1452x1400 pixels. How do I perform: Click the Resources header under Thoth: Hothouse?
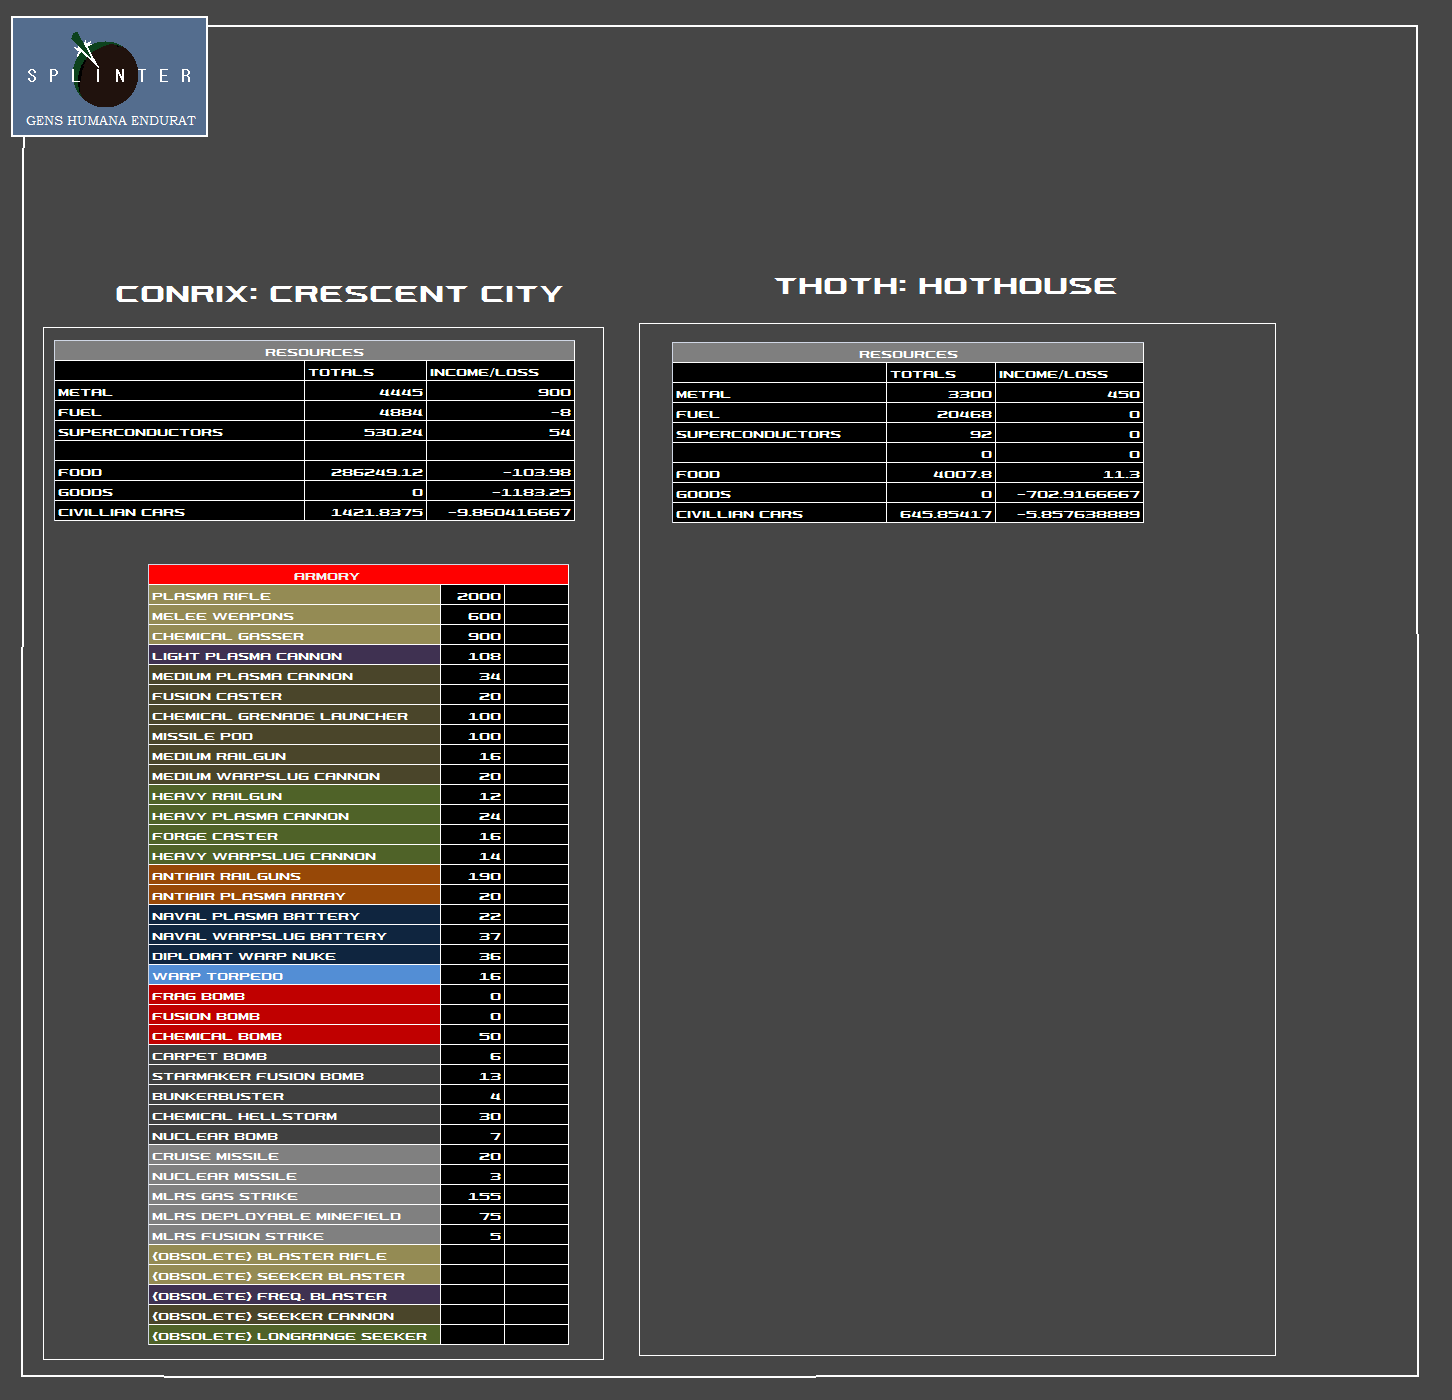tap(907, 353)
